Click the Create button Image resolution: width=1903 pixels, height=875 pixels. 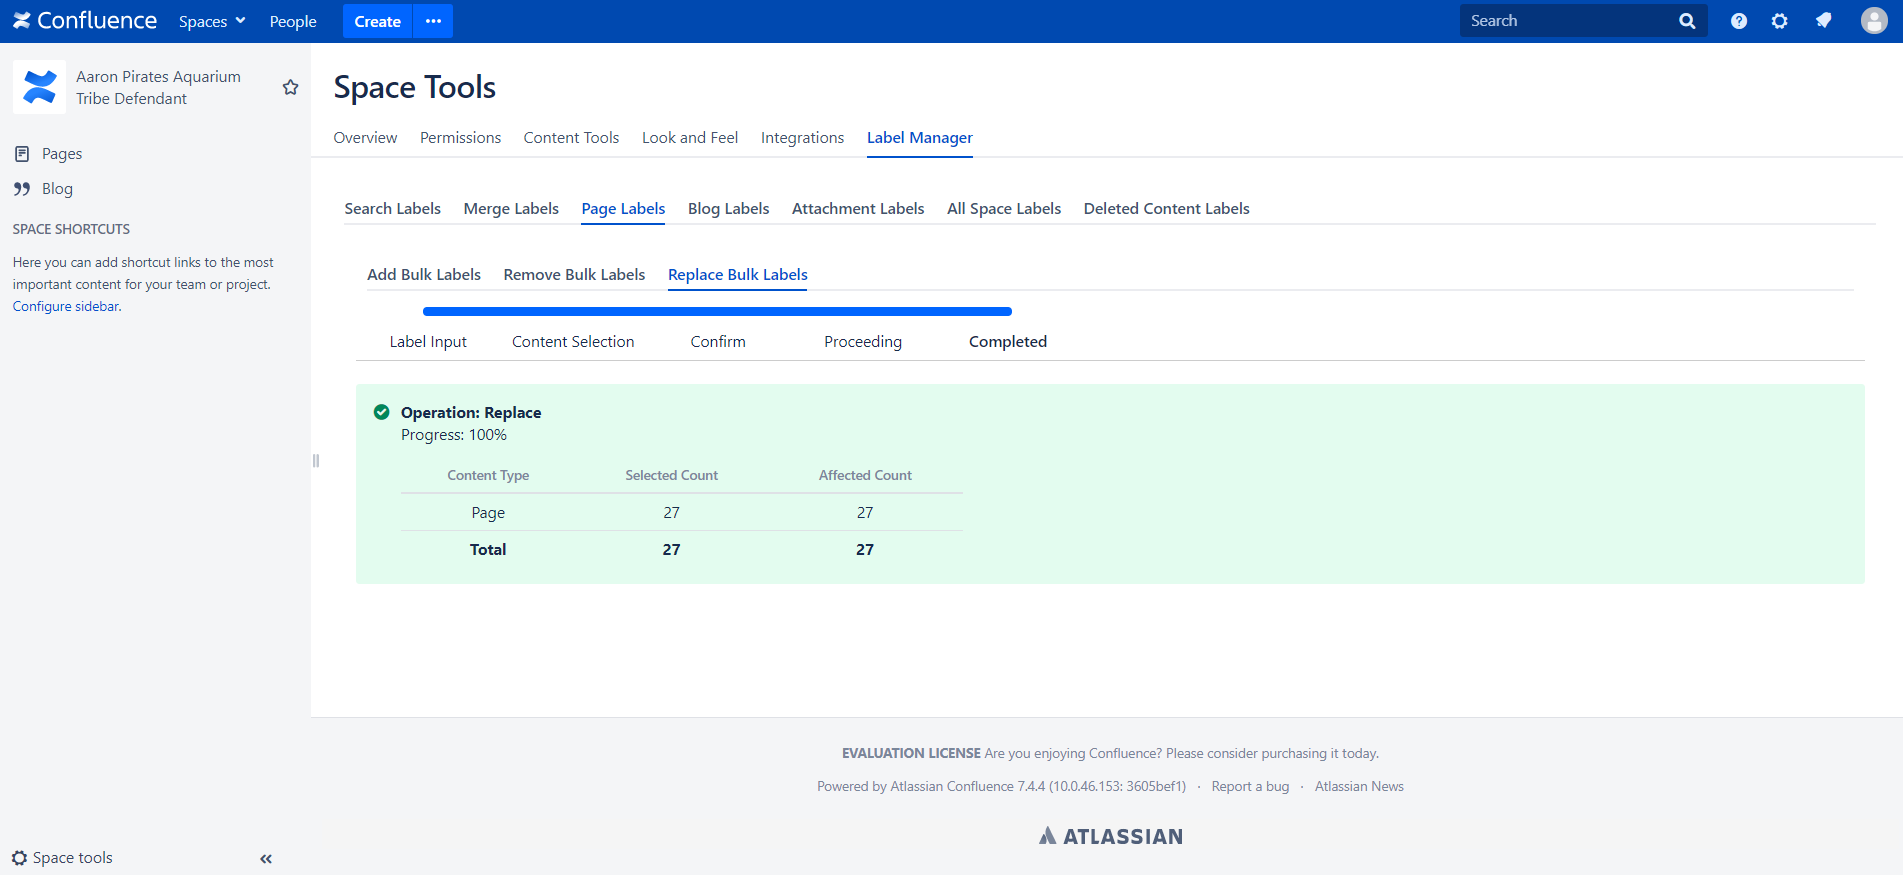tap(377, 21)
